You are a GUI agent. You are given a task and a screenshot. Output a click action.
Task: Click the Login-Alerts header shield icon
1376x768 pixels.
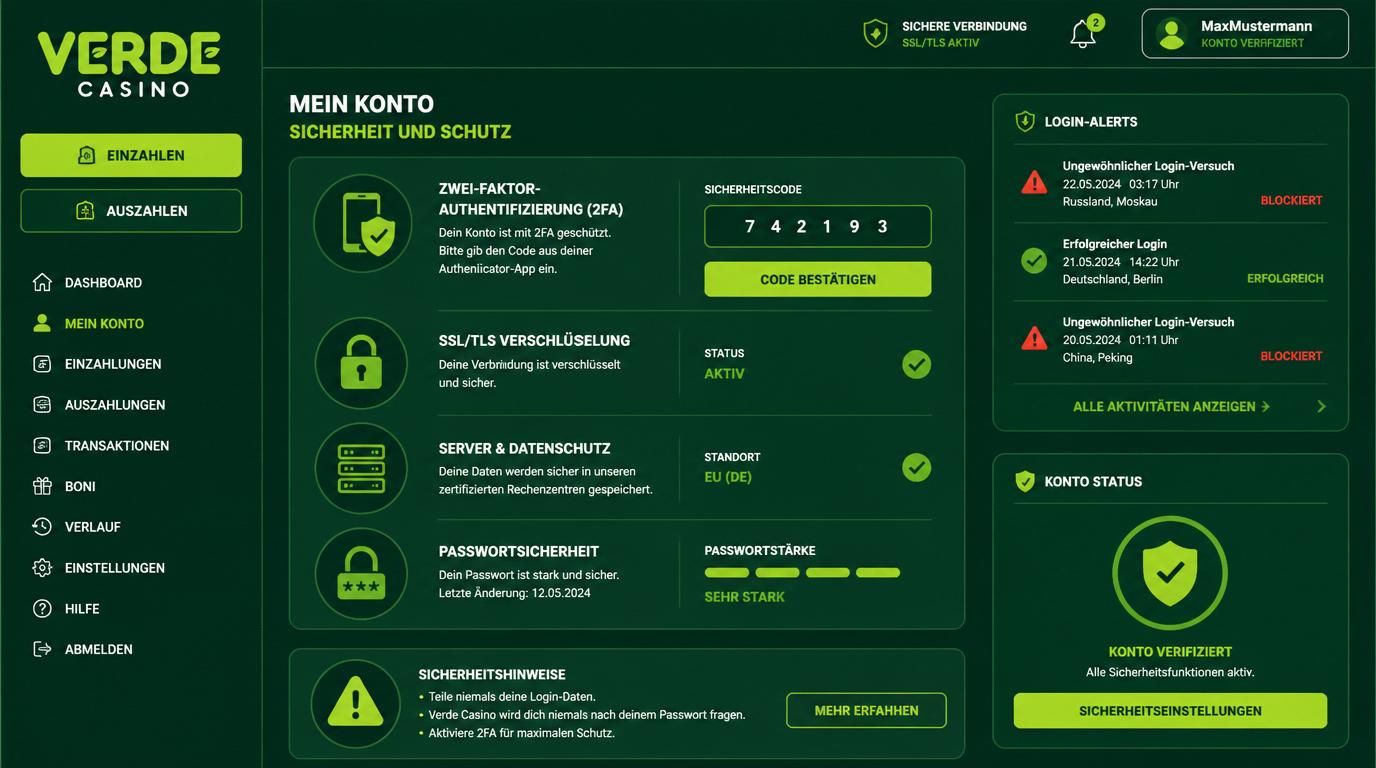(x=1025, y=121)
